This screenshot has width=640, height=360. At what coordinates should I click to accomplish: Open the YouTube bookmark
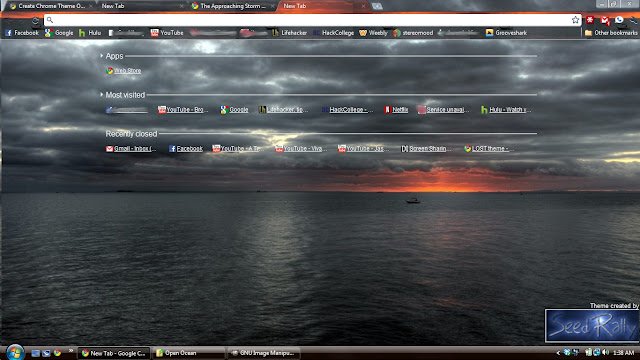167,33
